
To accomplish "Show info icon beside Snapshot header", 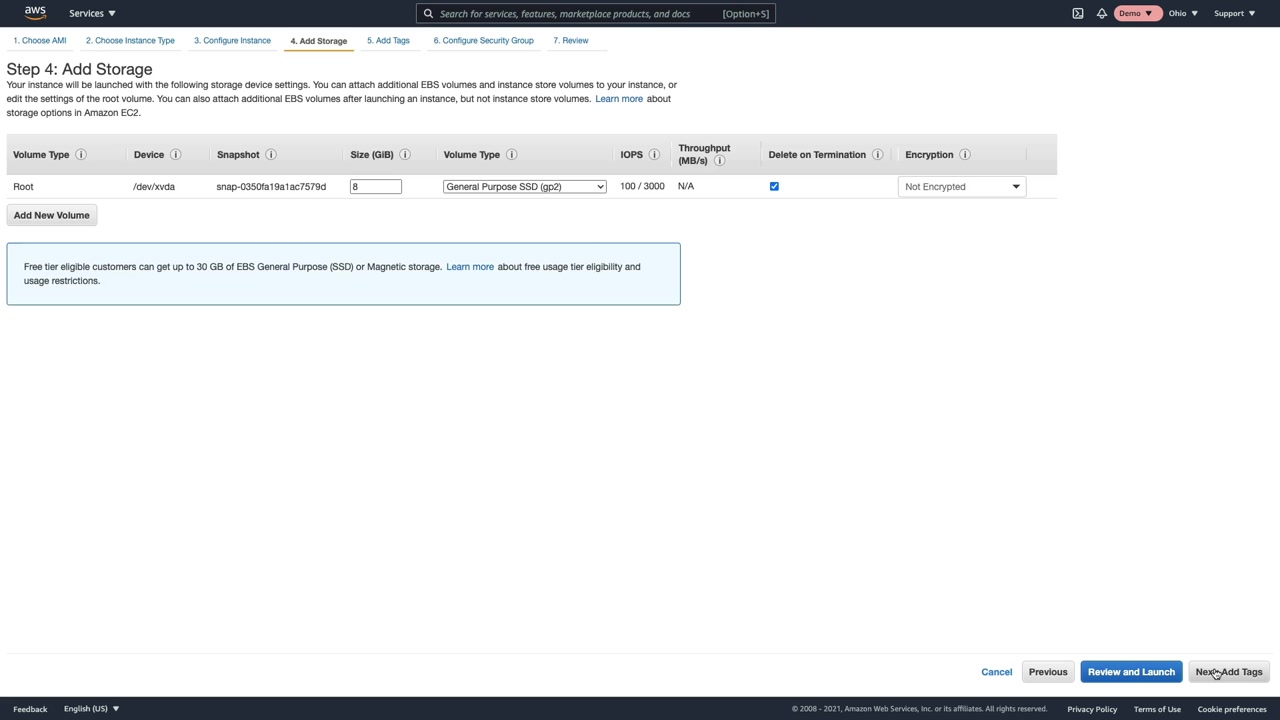I will point(270,155).
